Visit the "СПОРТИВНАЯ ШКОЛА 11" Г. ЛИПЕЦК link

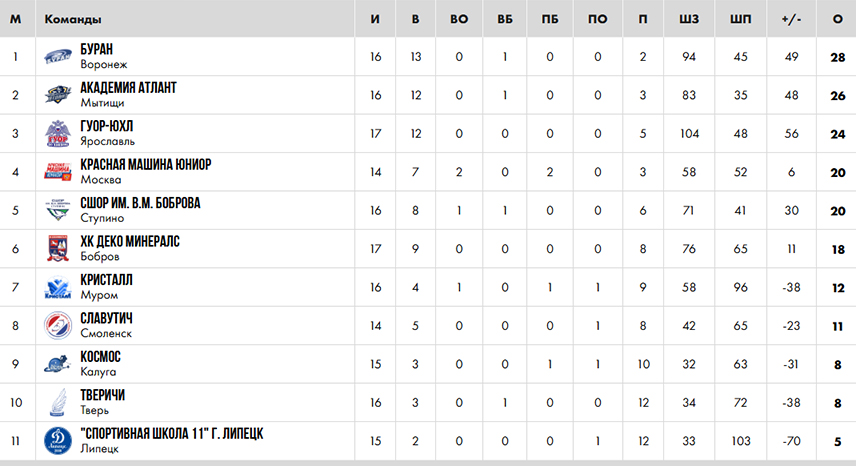click(171, 434)
